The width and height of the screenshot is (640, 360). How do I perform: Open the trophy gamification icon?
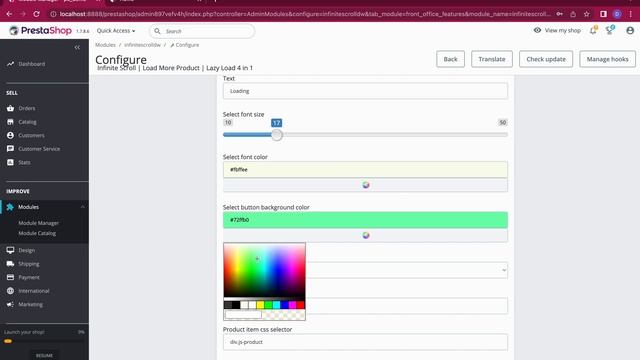tap(610, 30)
